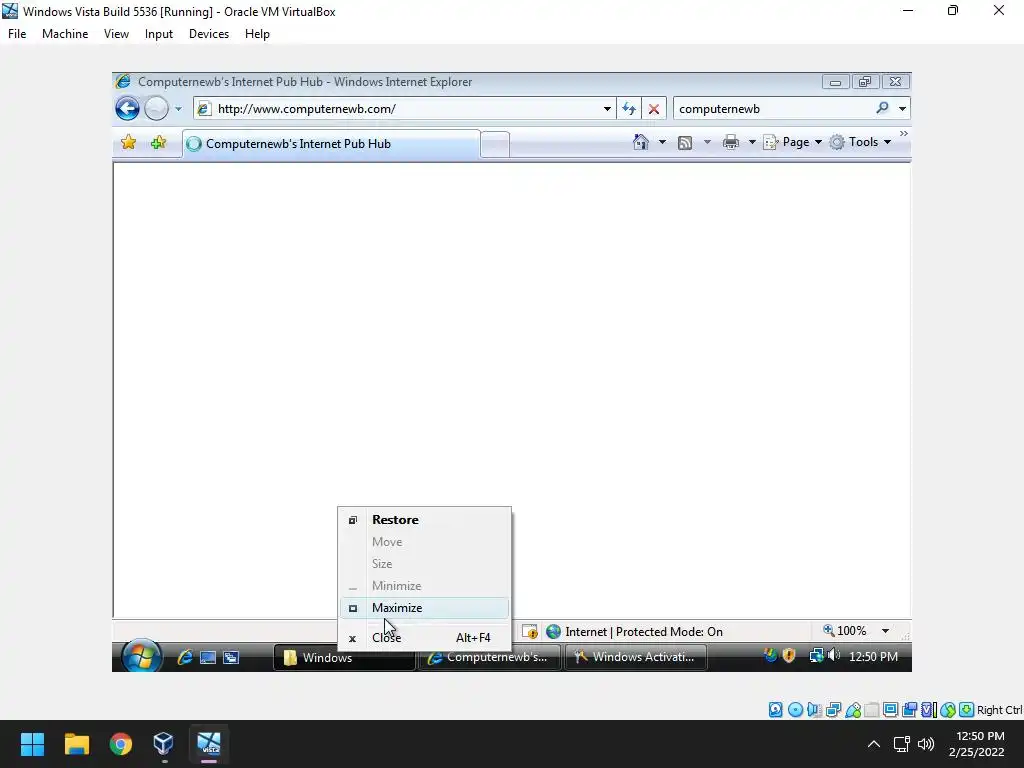This screenshot has height=768, width=1024.
Task: Open the VirtualBox Help menu
Action: pos(257,34)
